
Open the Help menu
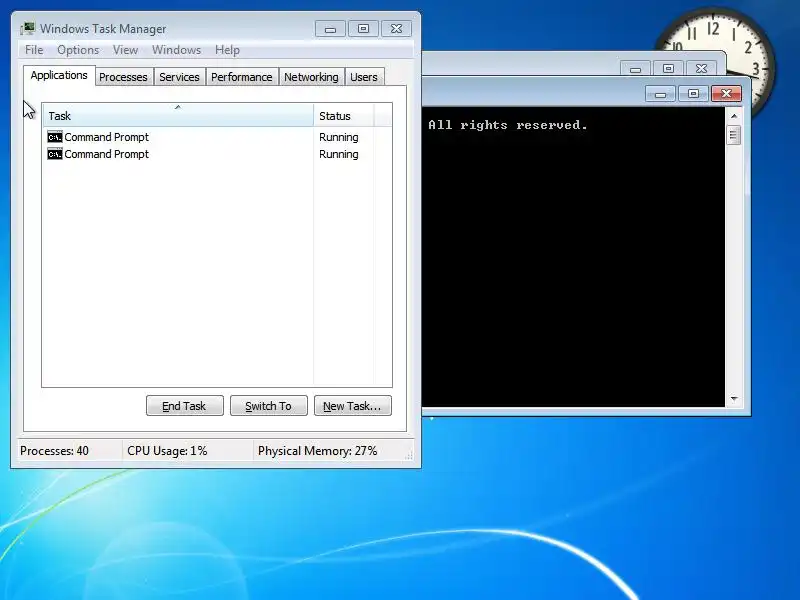tap(227, 50)
